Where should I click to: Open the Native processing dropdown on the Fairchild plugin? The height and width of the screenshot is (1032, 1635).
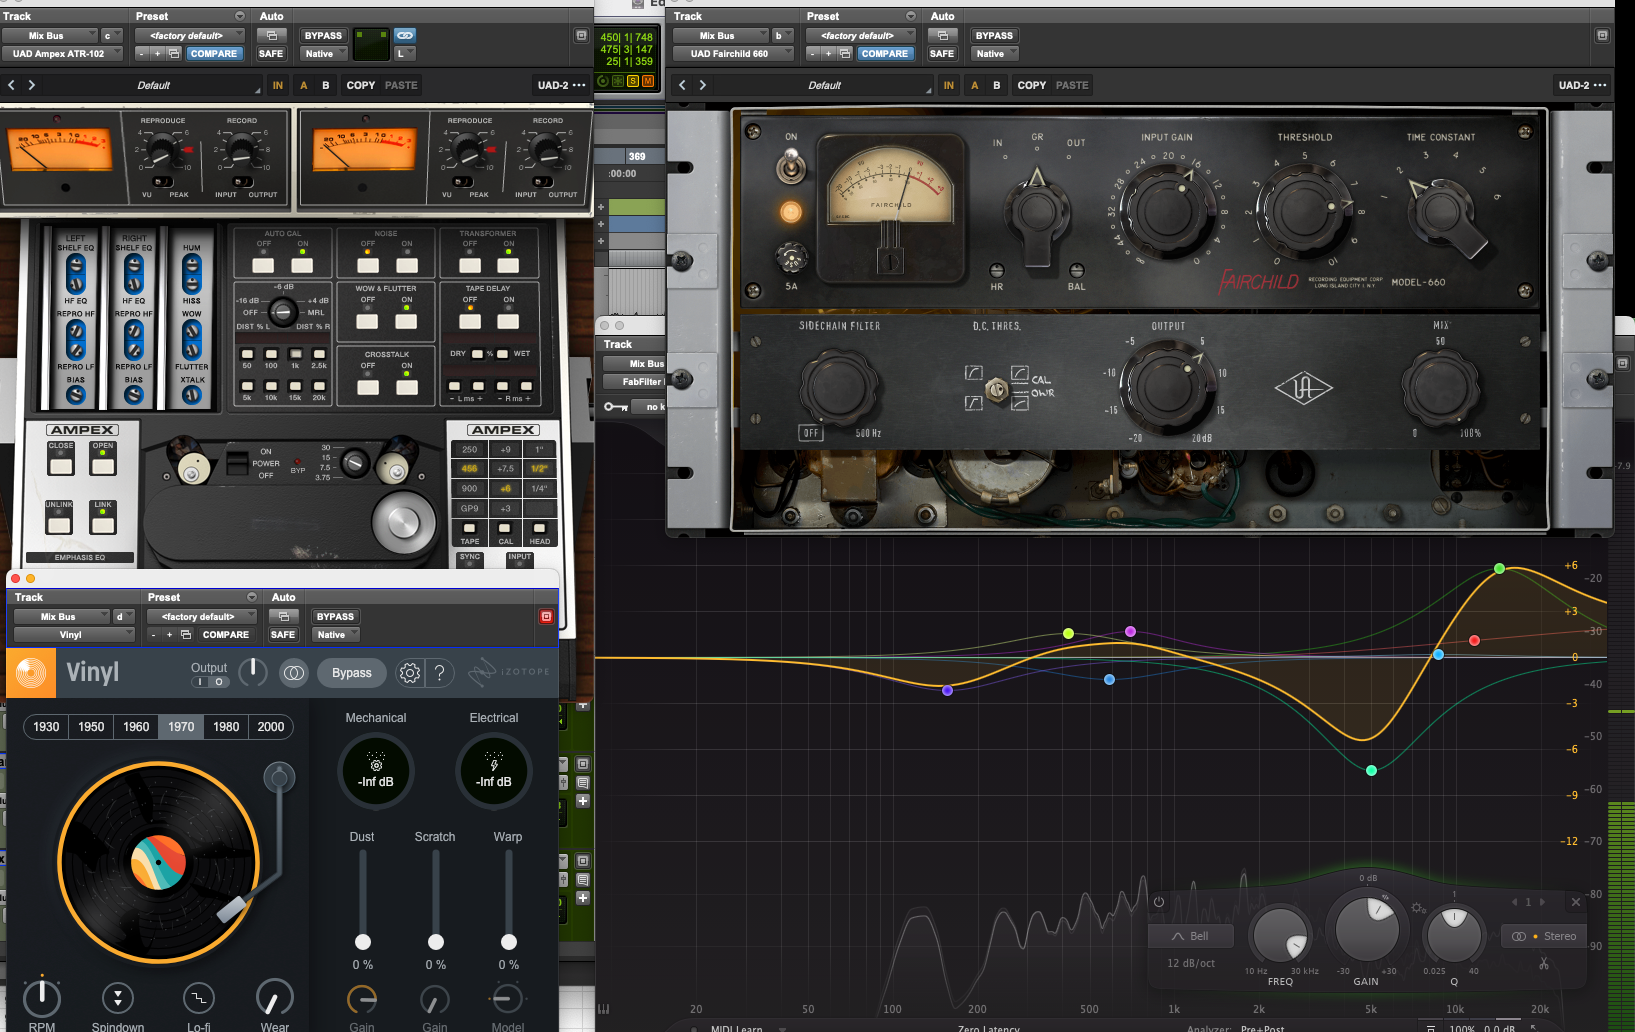point(993,53)
